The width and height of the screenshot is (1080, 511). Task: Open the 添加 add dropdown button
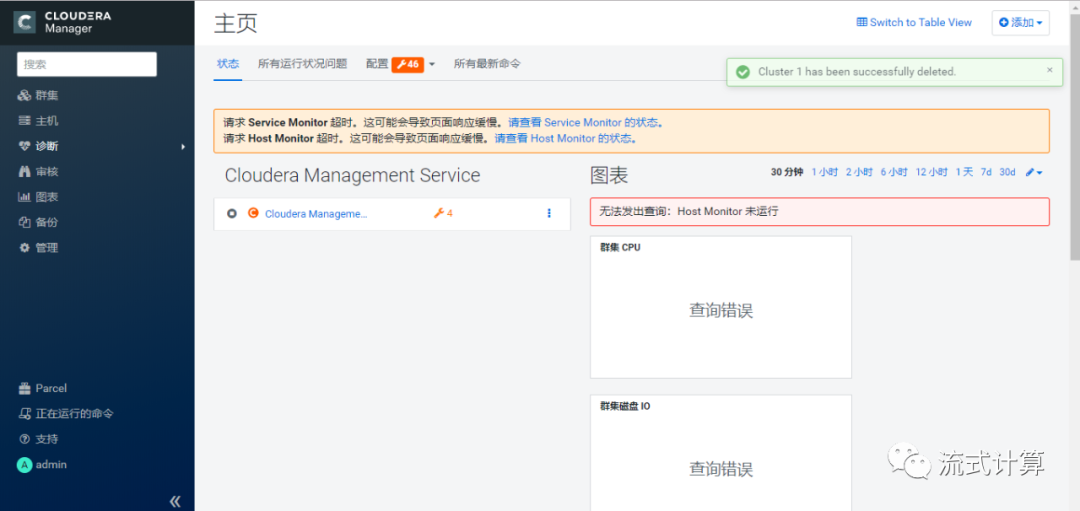click(x=1021, y=23)
